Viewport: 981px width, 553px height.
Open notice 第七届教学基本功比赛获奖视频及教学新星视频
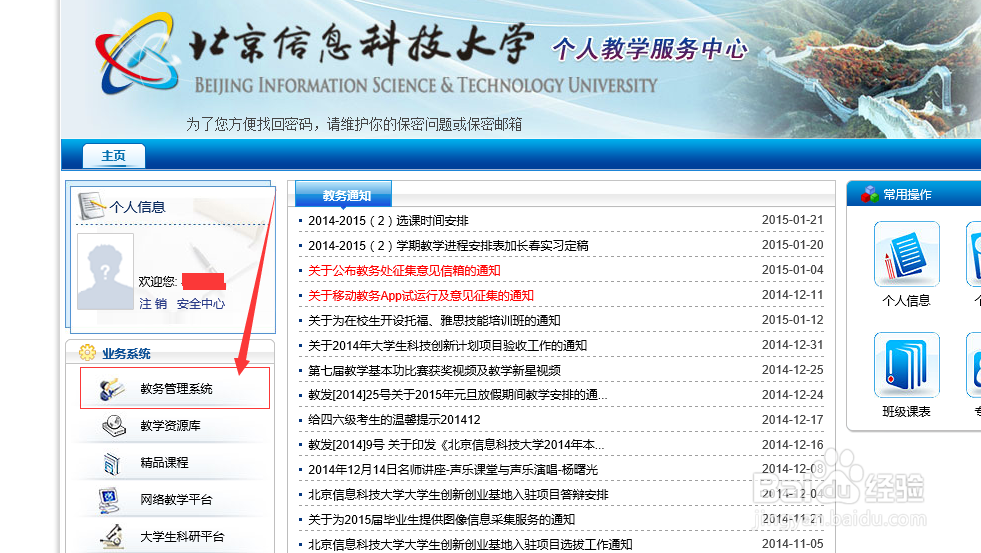[x=434, y=371]
